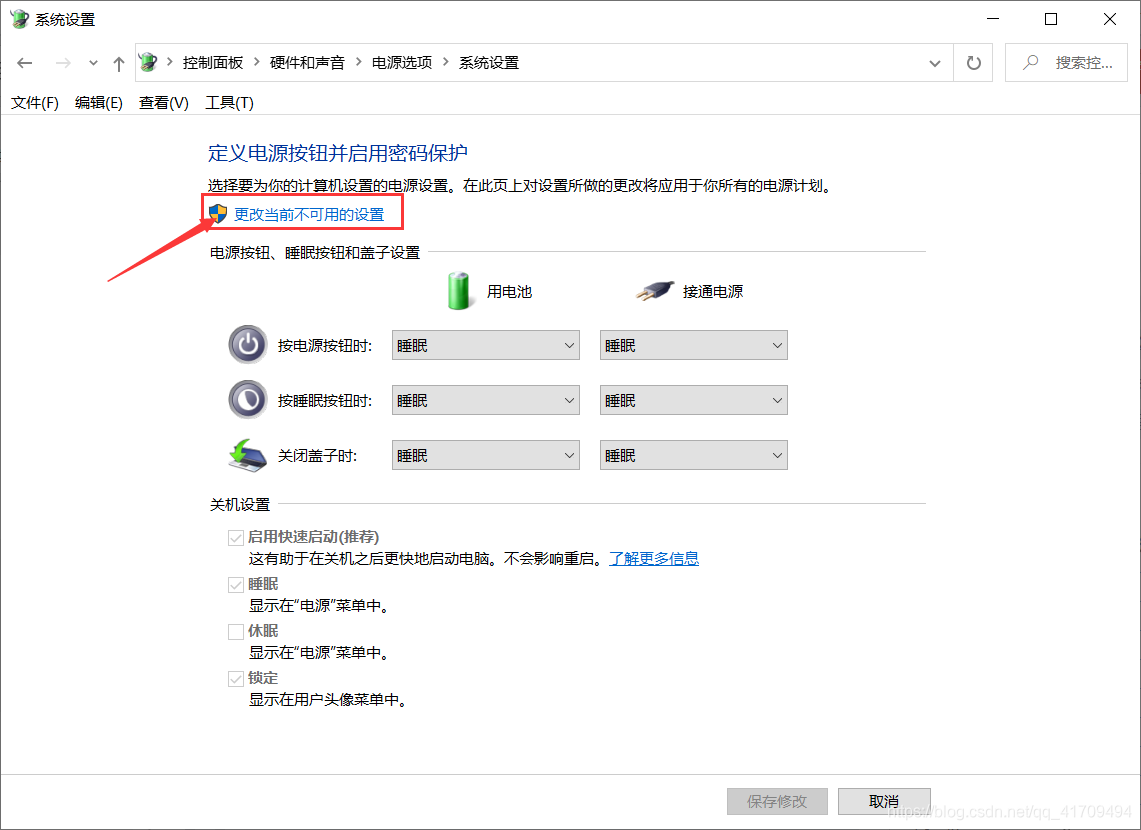Open sleep button on-battery dropdown
The image size is (1141, 830).
click(485, 400)
